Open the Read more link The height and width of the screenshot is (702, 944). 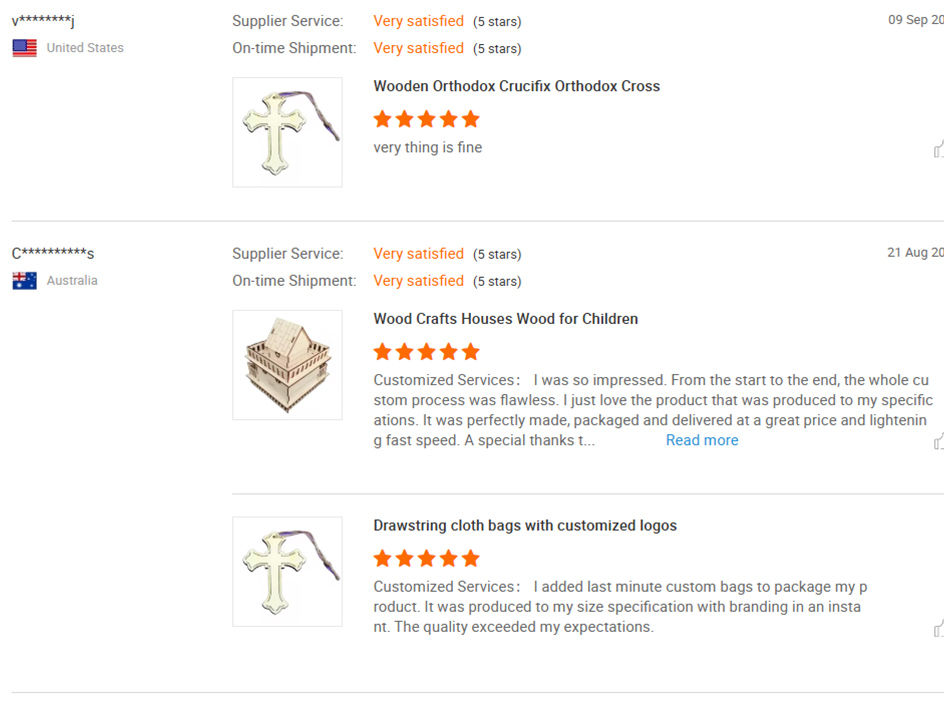click(702, 440)
